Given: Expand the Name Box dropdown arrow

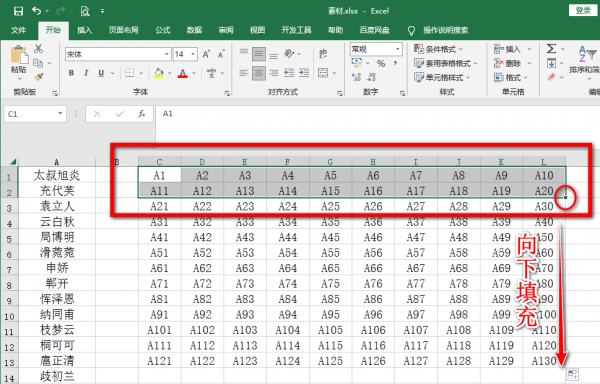Looking at the screenshot, I should [60, 114].
